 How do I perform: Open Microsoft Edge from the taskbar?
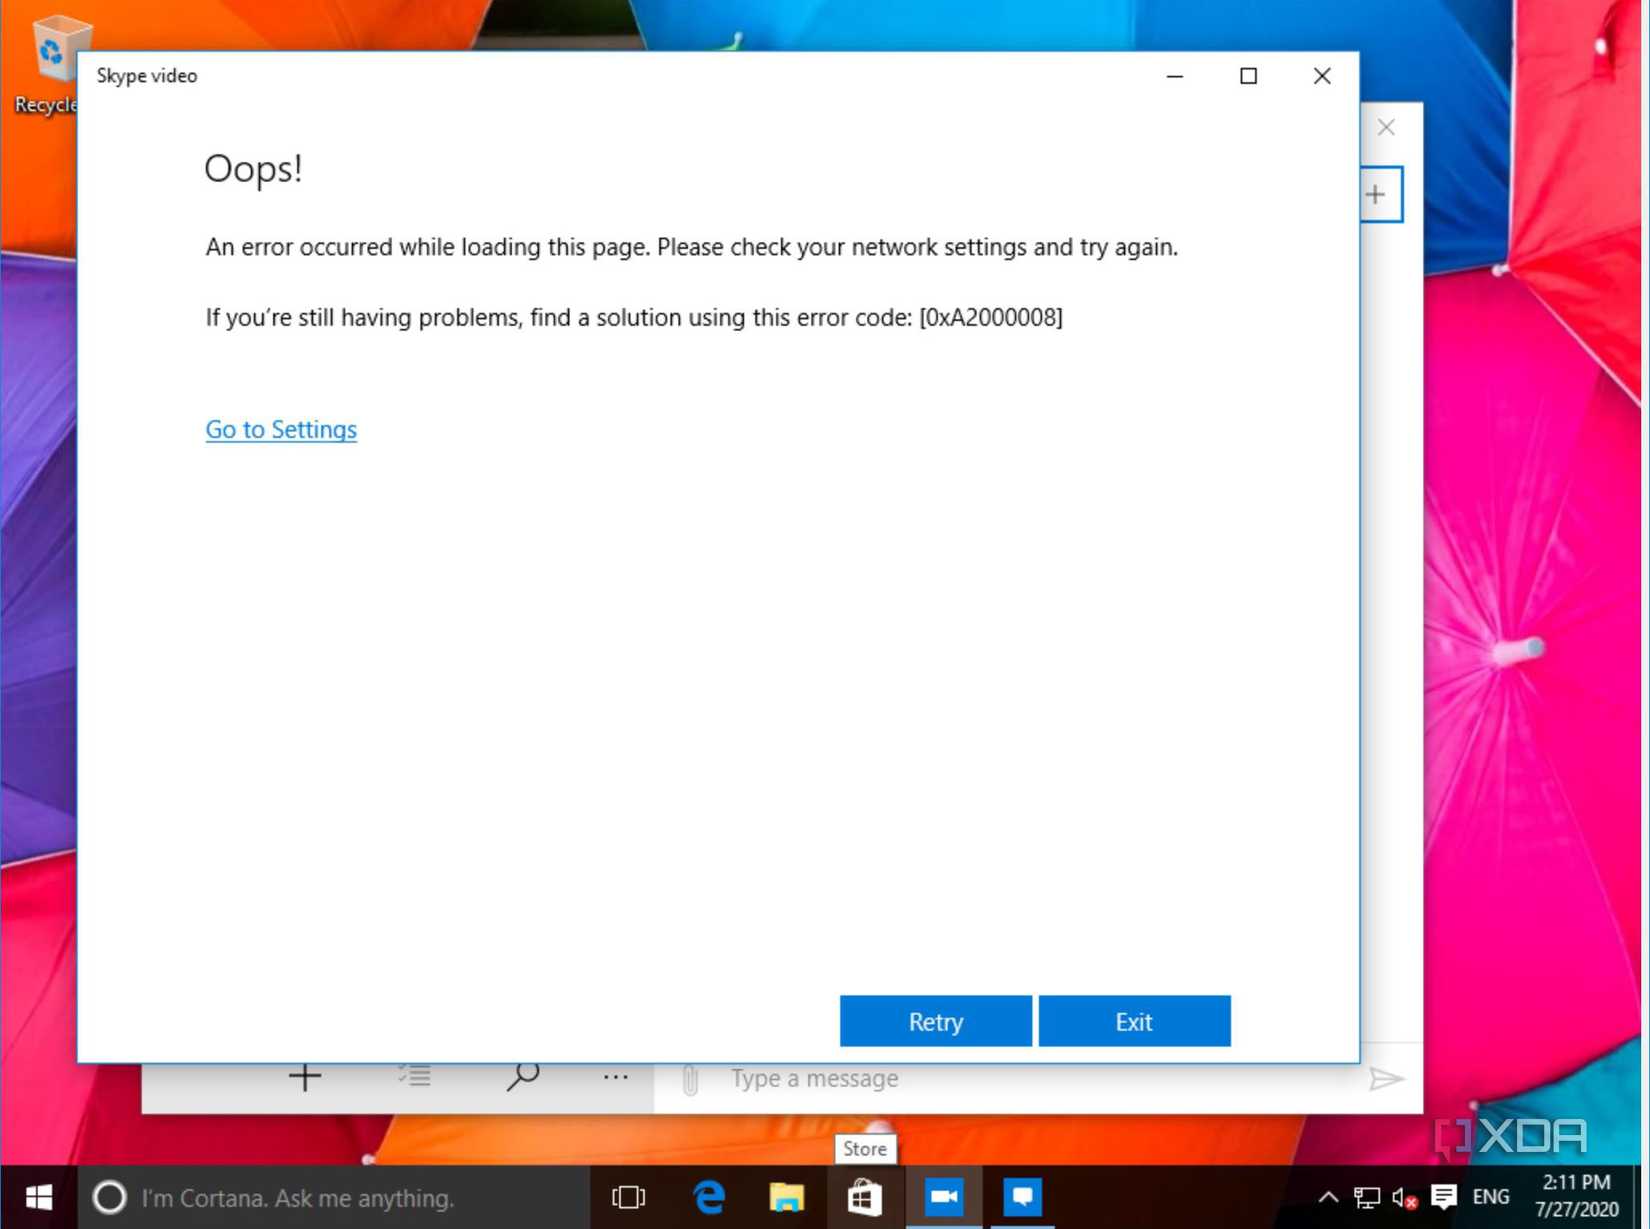tap(709, 1197)
